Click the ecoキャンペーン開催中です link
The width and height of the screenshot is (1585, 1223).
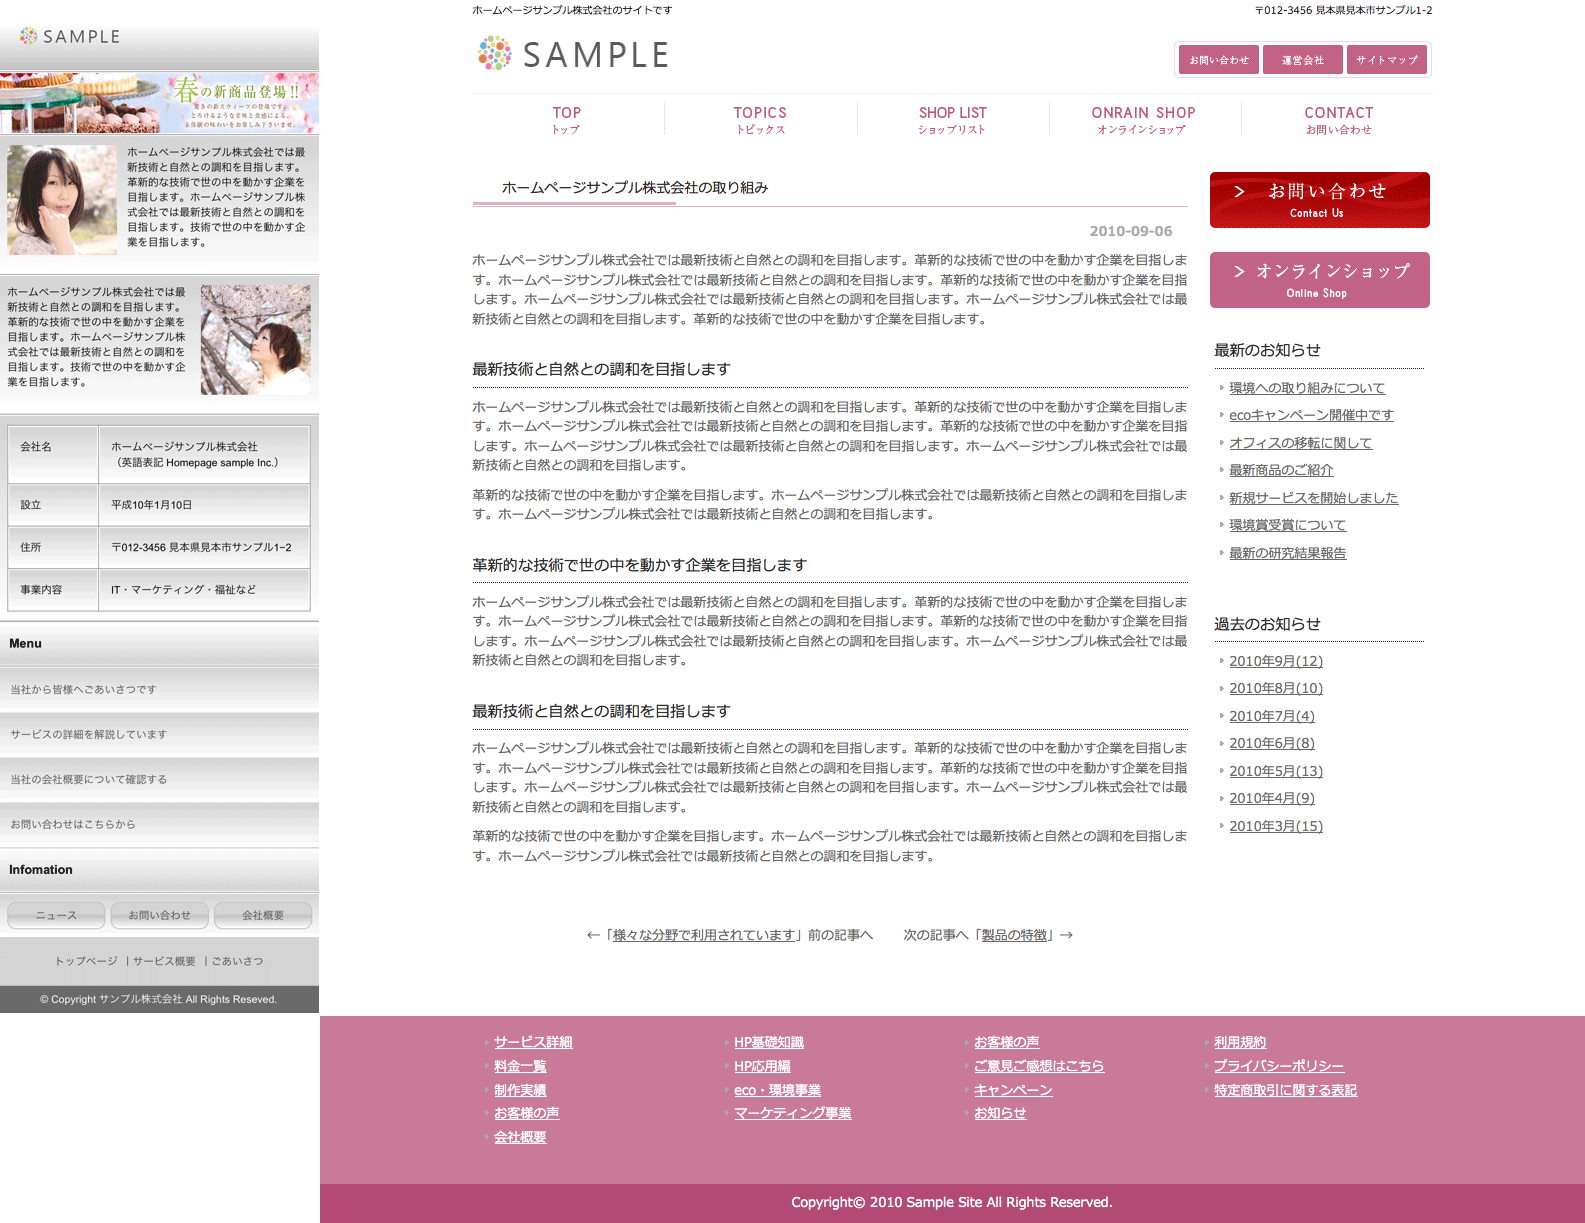(x=1310, y=415)
